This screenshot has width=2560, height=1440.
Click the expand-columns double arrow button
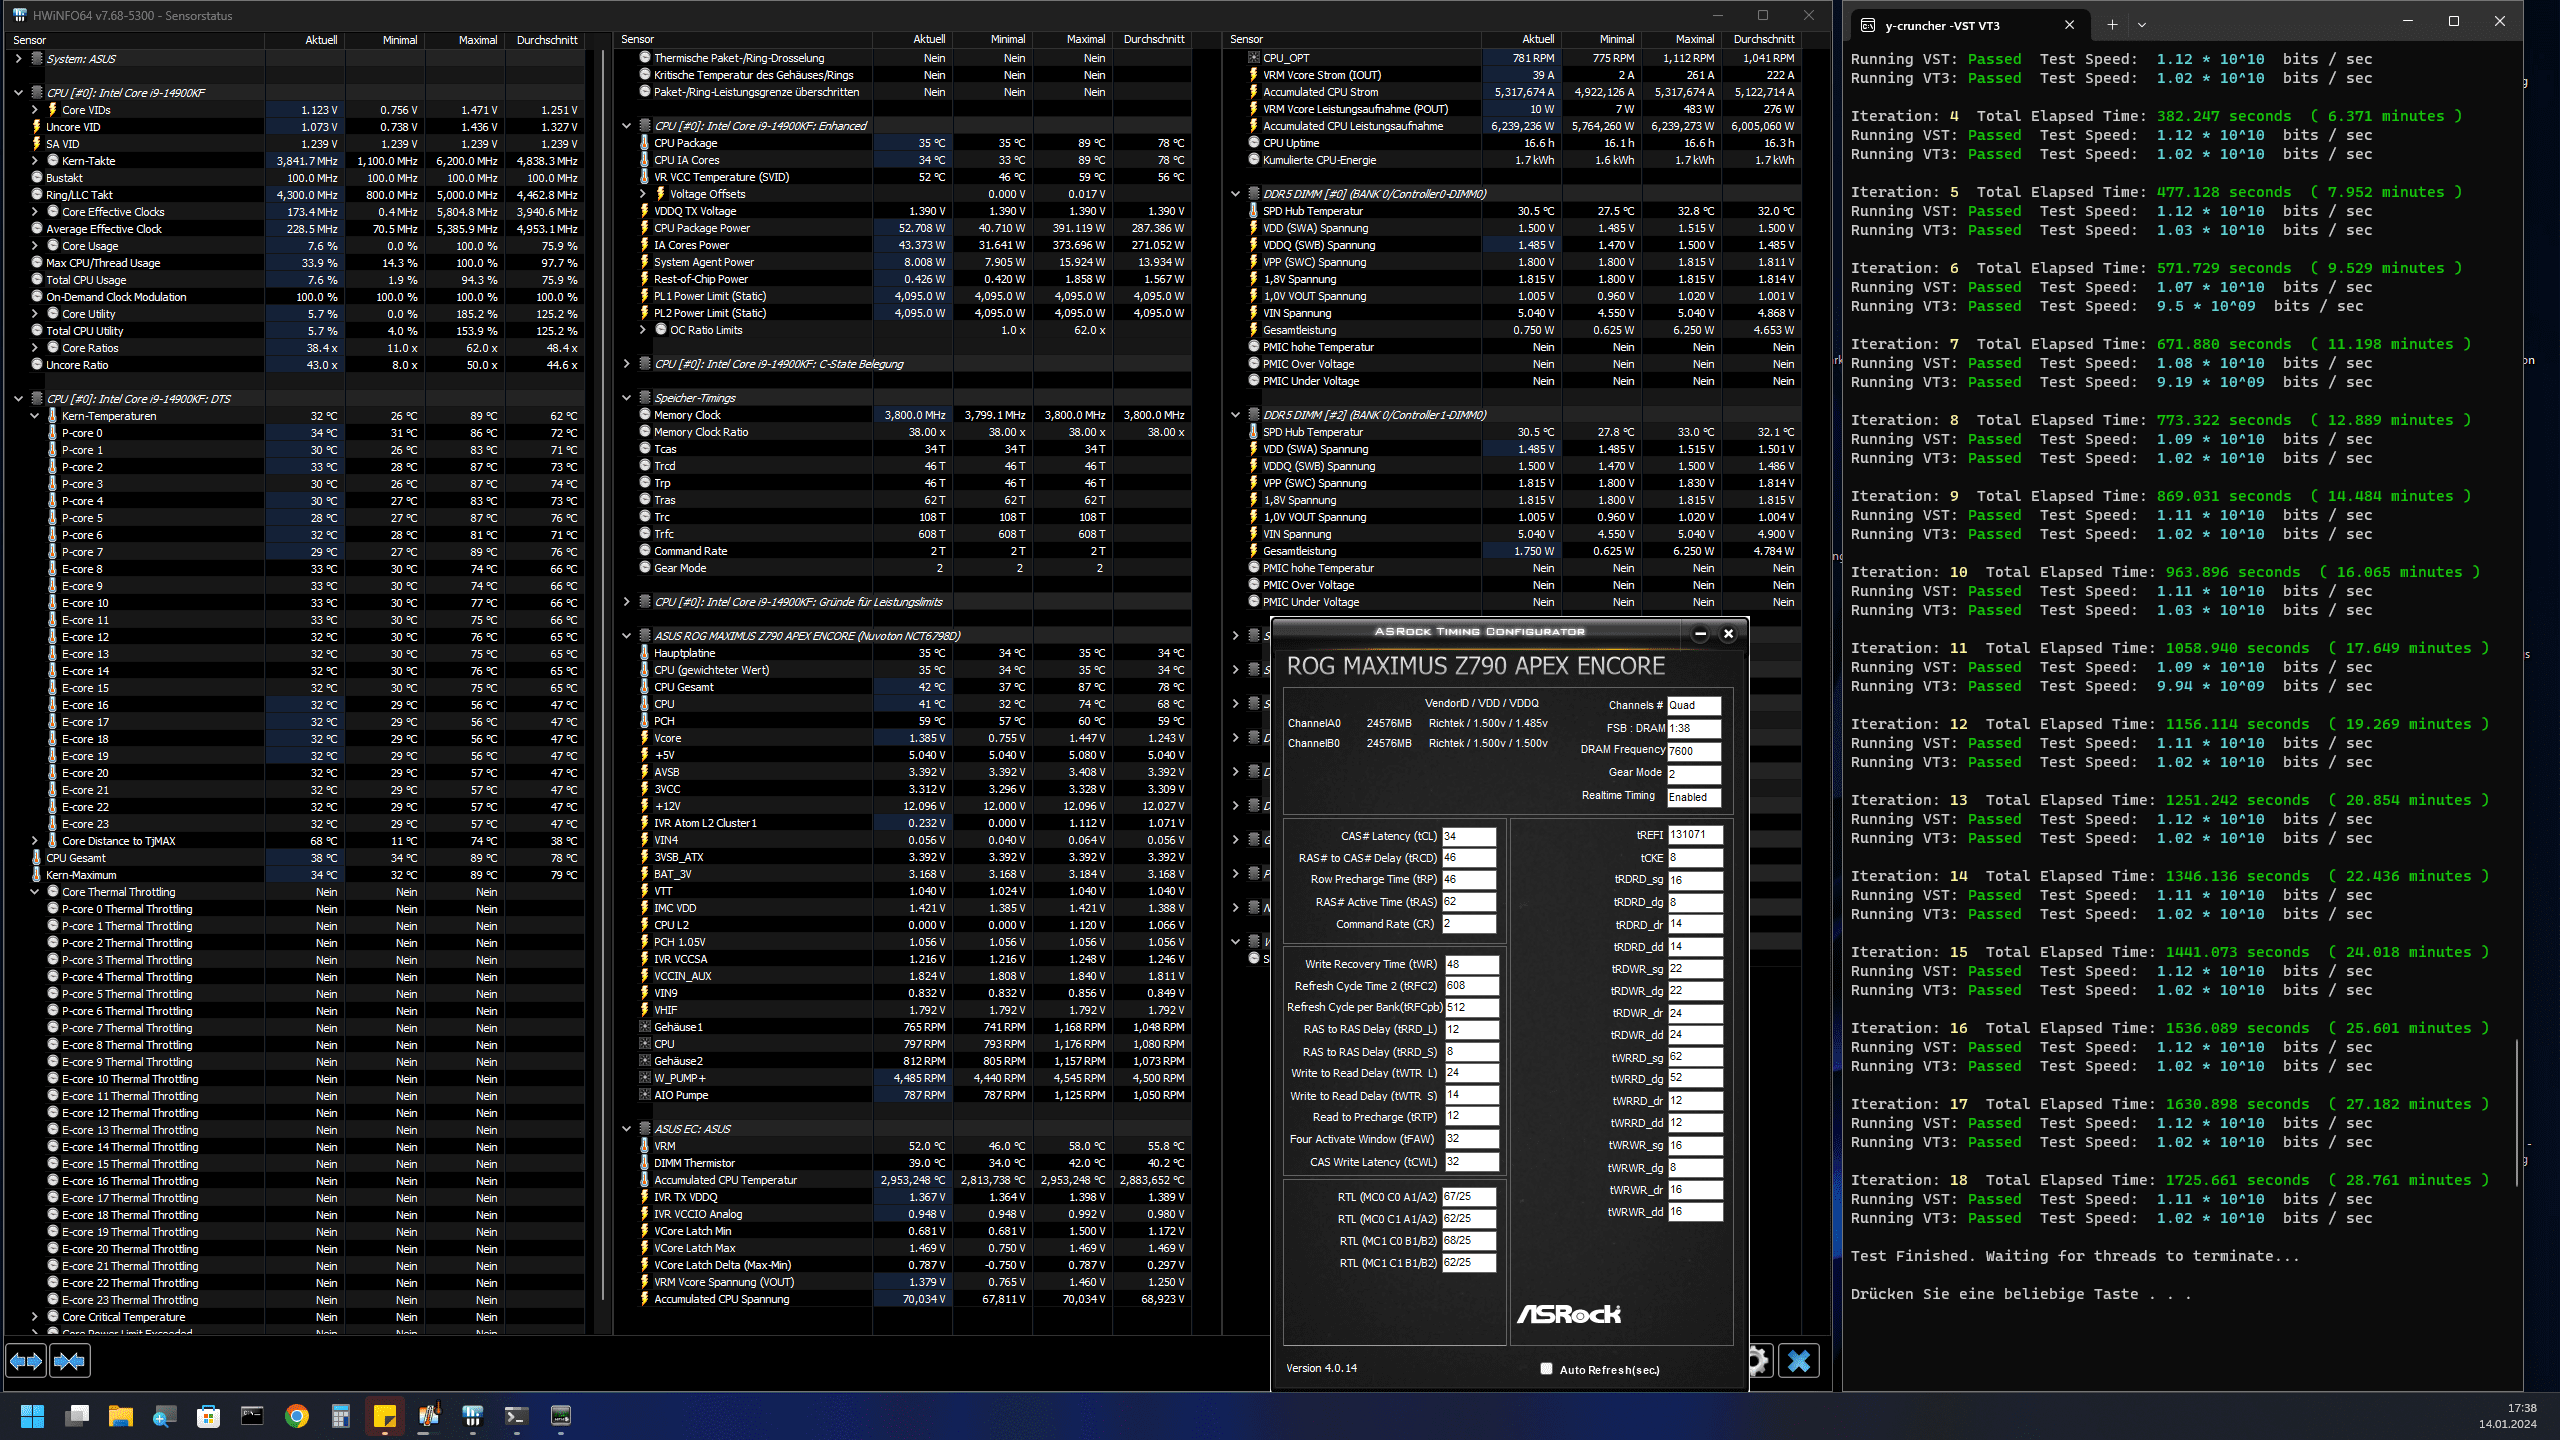coord(26,1361)
